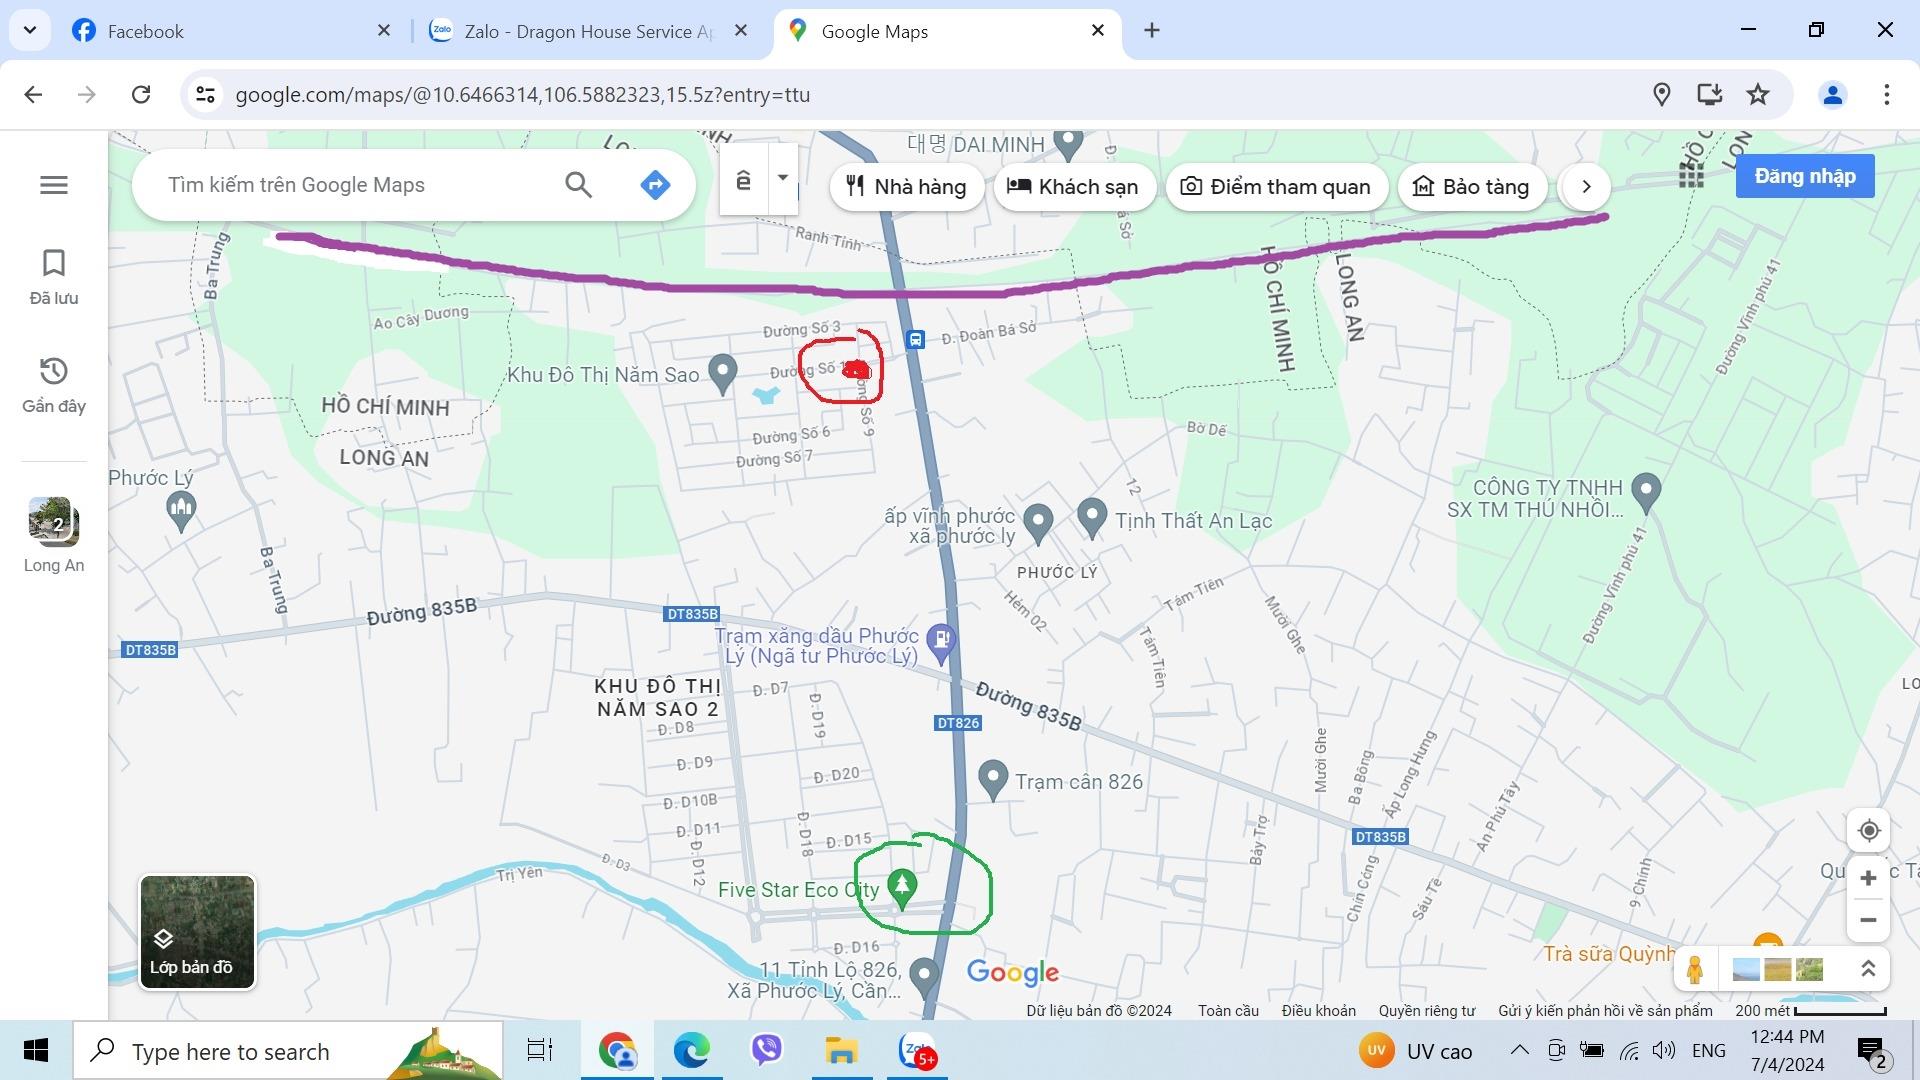This screenshot has height=1080, width=1920.
Task: Open the Google apps grid icon
Action: coord(1691,176)
